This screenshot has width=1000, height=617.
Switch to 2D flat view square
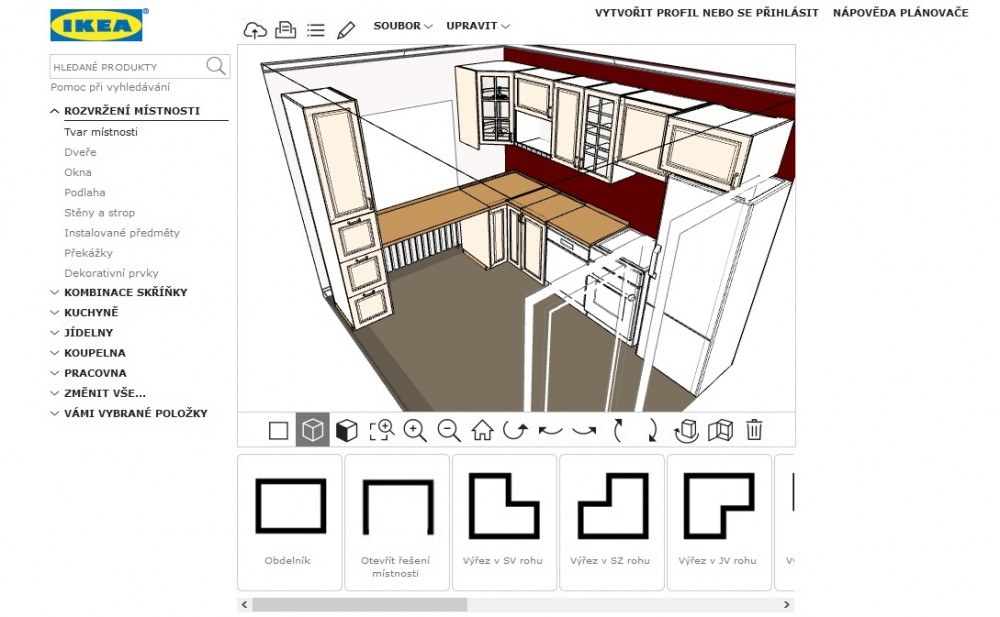click(279, 430)
